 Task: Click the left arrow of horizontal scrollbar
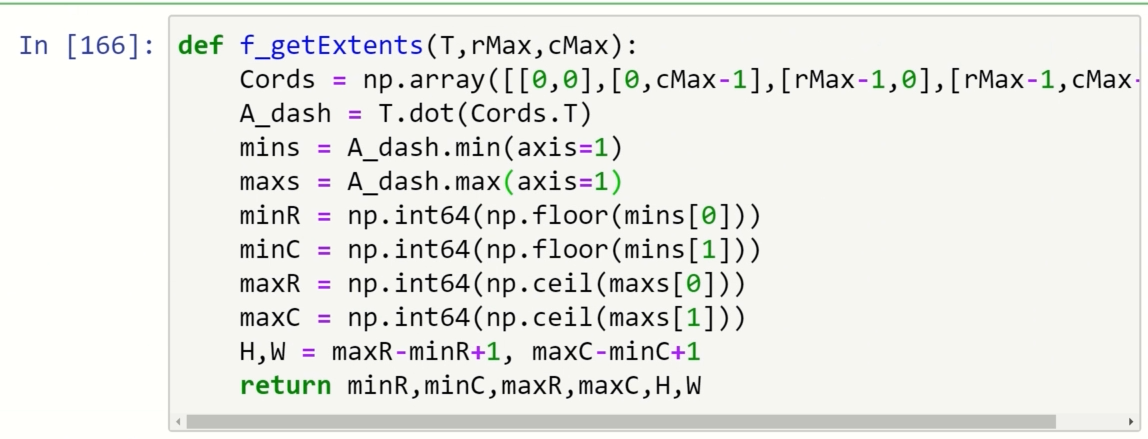point(178,422)
